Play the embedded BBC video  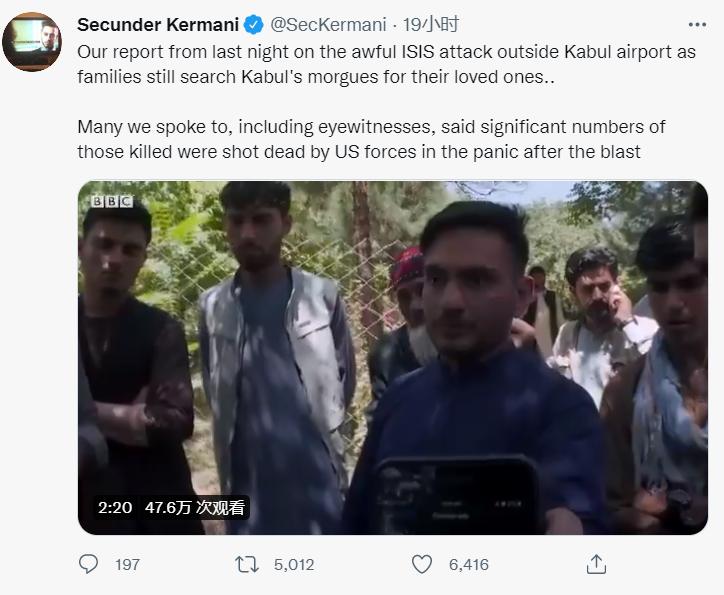point(393,357)
